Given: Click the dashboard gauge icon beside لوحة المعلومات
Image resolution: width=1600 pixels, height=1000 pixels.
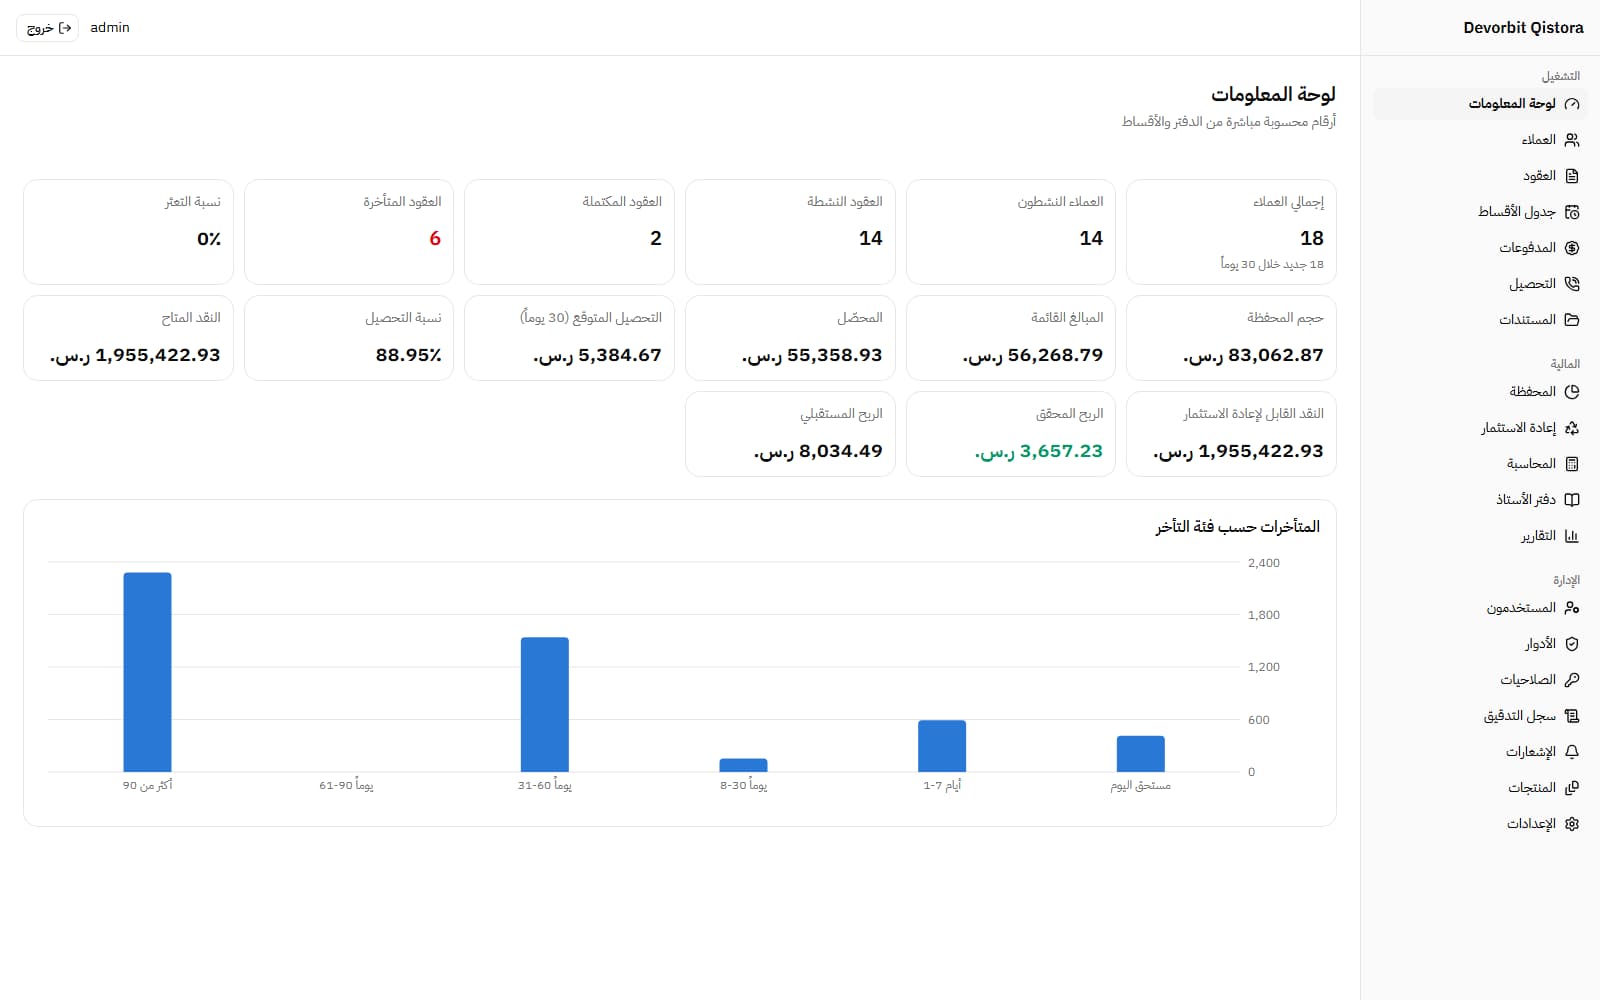Looking at the screenshot, I should [1572, 104].
